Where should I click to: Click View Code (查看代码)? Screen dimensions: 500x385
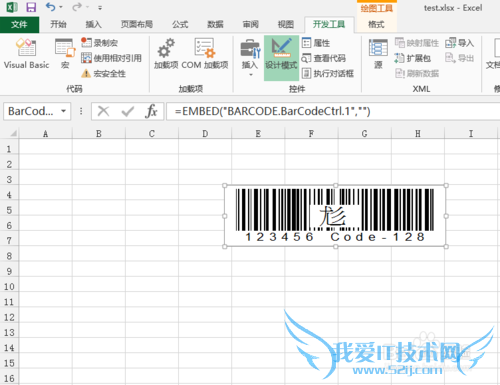(x=323, y=58)
